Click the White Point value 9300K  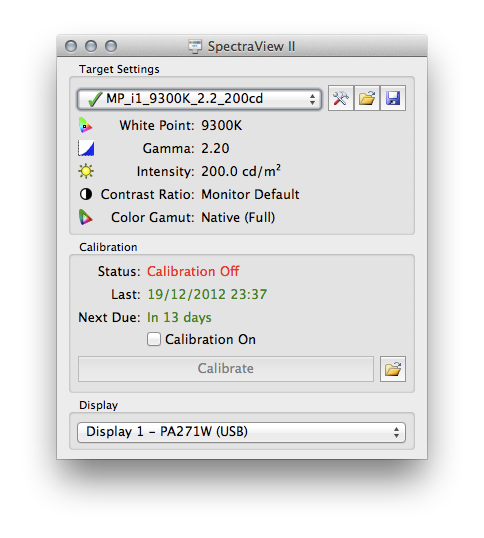pyautogui.click(x=222, y=126)
